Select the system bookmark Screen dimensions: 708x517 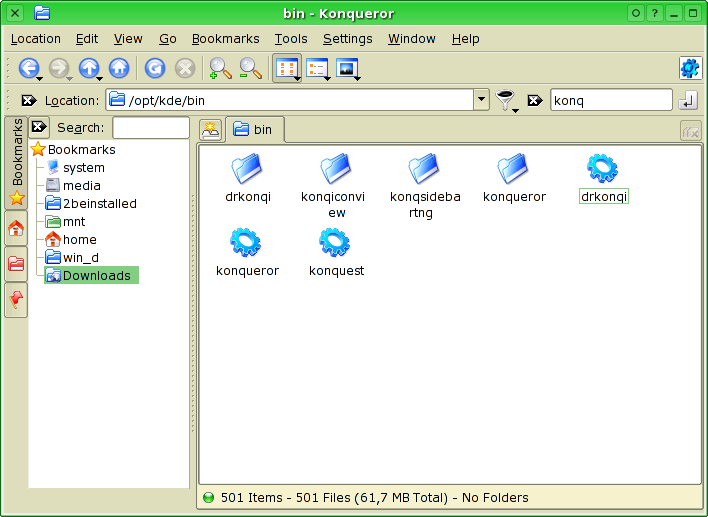75,168
